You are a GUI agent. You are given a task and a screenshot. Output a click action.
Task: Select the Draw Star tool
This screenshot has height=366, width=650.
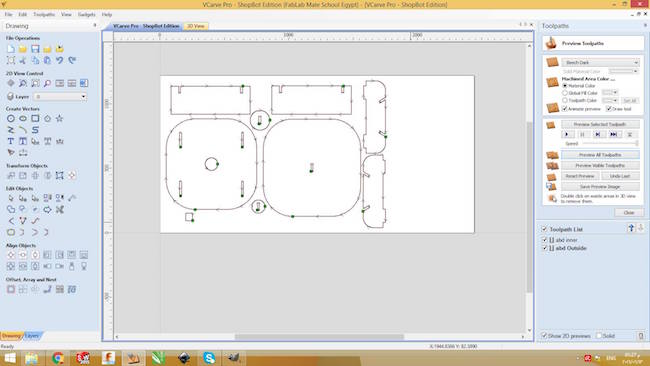(60, 119)
